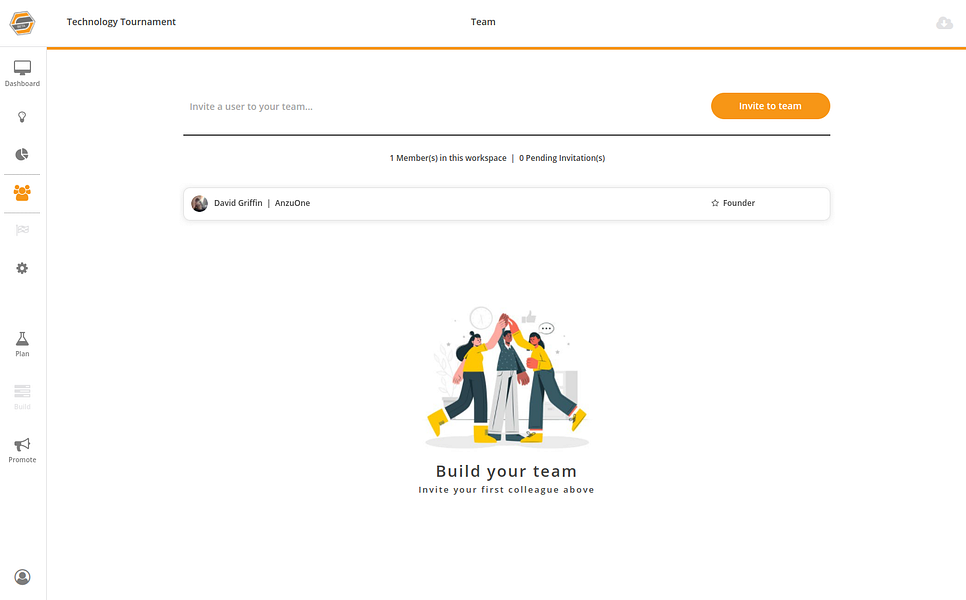Open the lightbulb ideas icon in sidebar
Image resolution: width=966 pixels, height=600 pixels.
[x=22, y=117]
